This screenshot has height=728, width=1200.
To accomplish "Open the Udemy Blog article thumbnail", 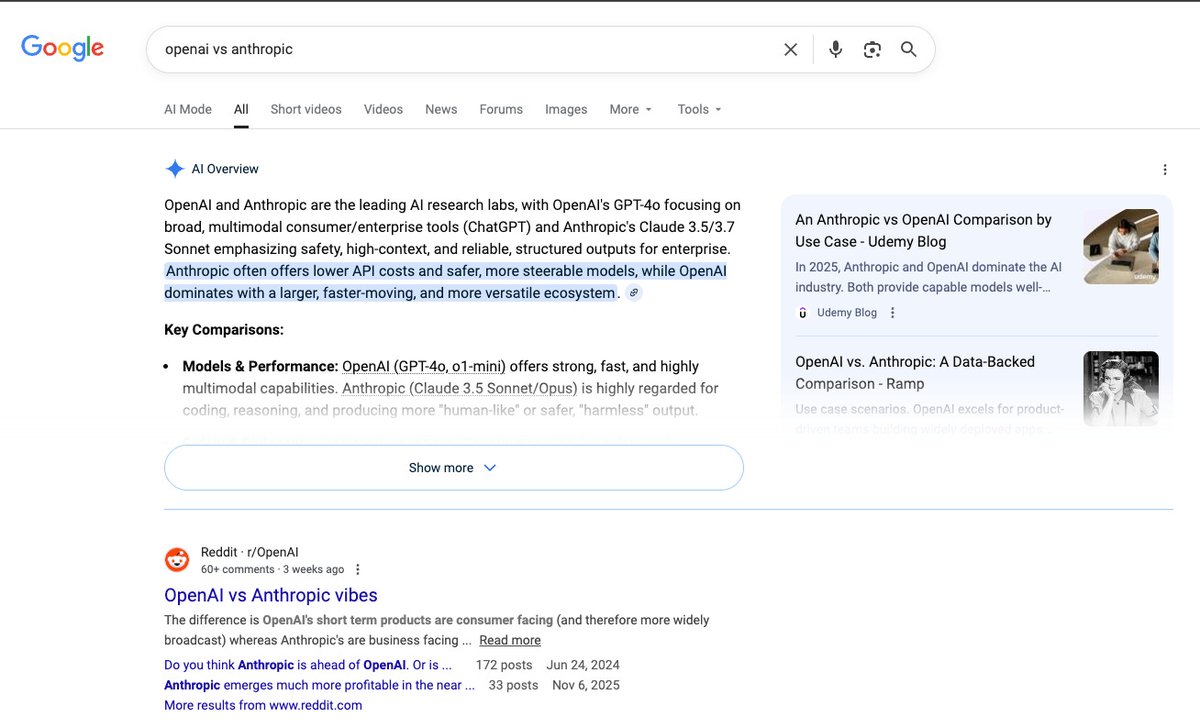I will pos(1121,246).
